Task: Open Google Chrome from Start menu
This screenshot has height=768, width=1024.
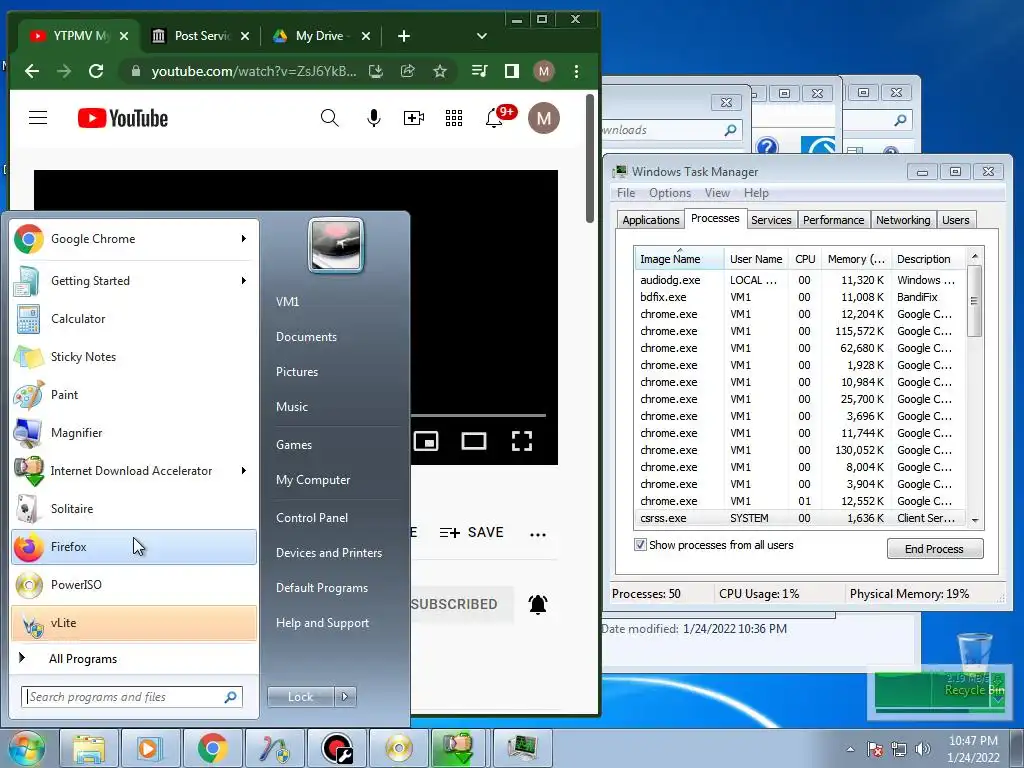Action: click(134, 239)
